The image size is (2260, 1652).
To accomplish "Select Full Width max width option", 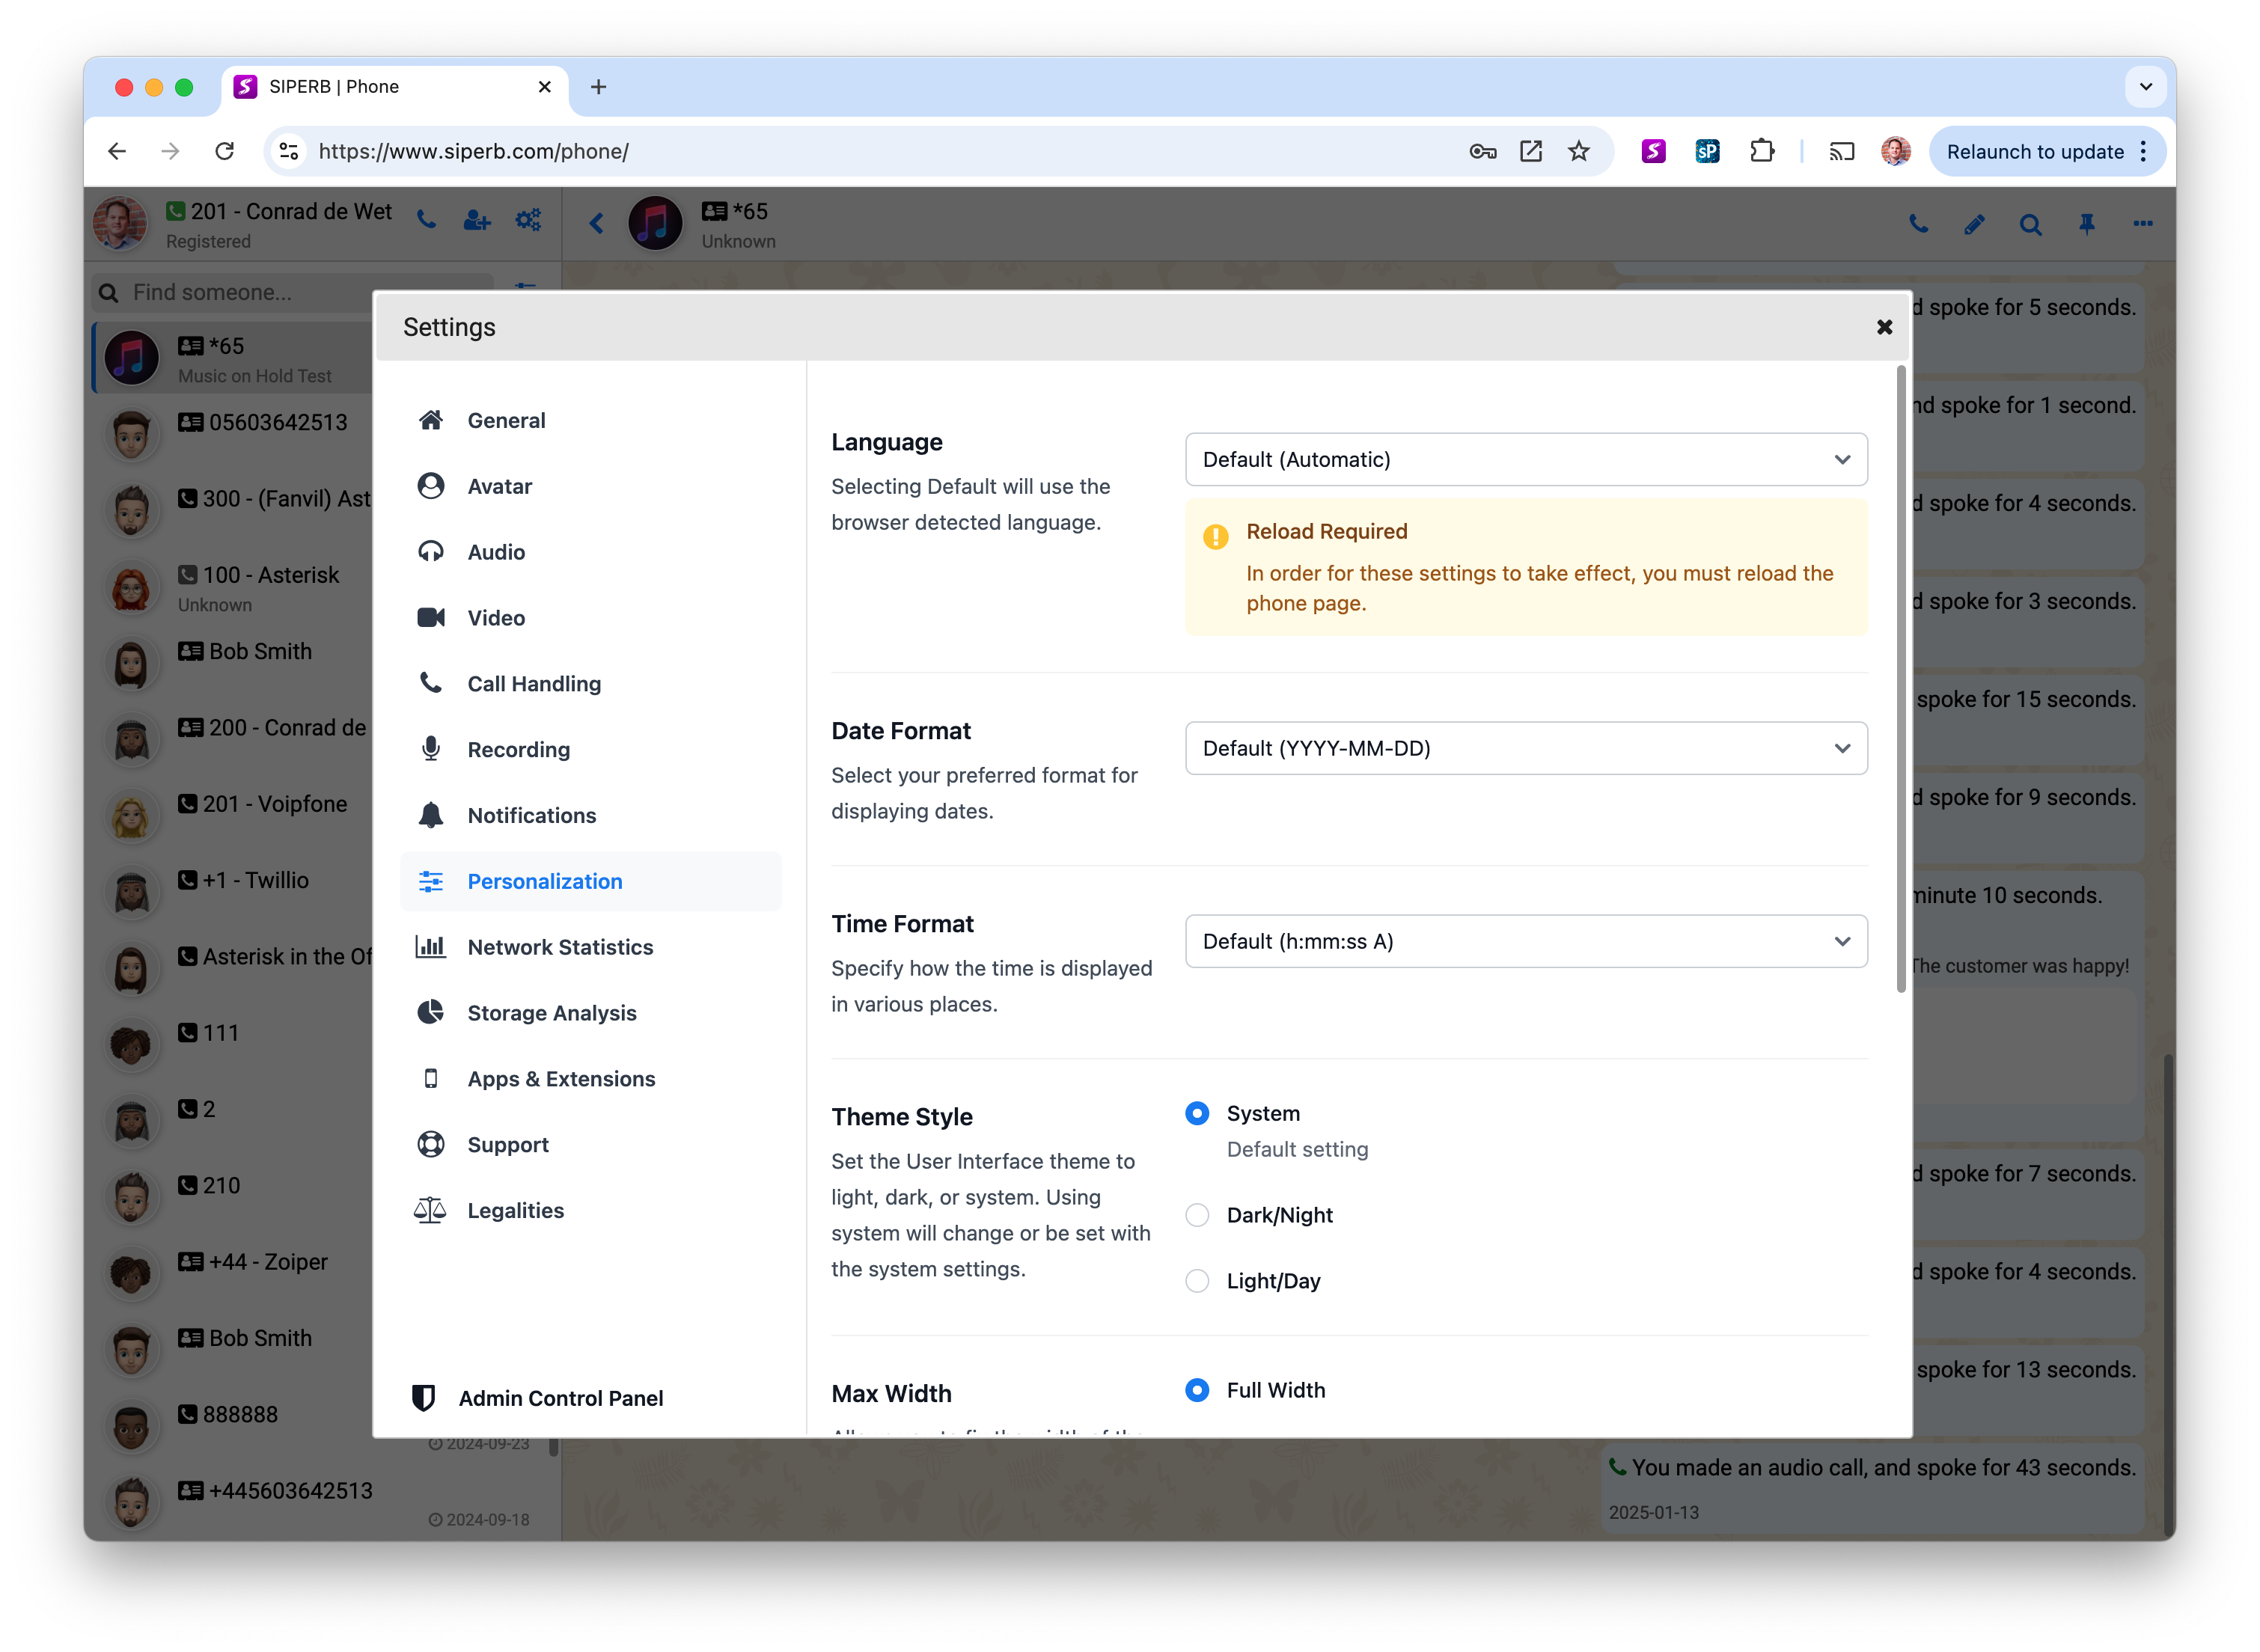I will pos(1197,1390).
